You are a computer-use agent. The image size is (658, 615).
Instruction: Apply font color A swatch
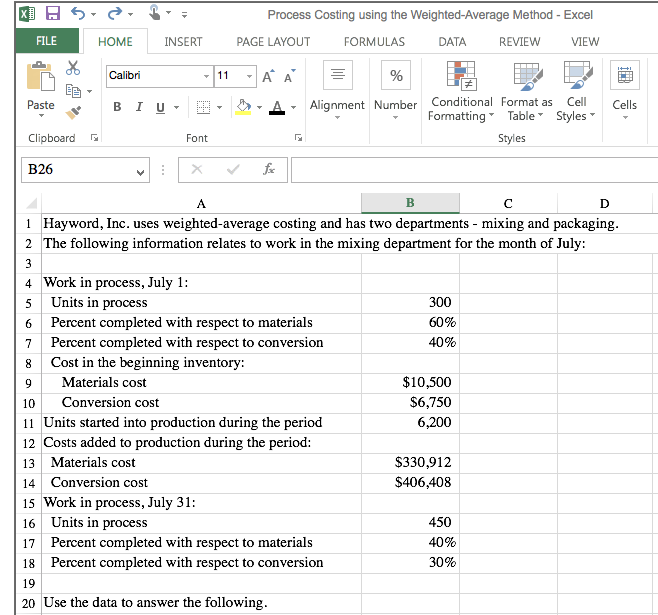coord(277,107)
